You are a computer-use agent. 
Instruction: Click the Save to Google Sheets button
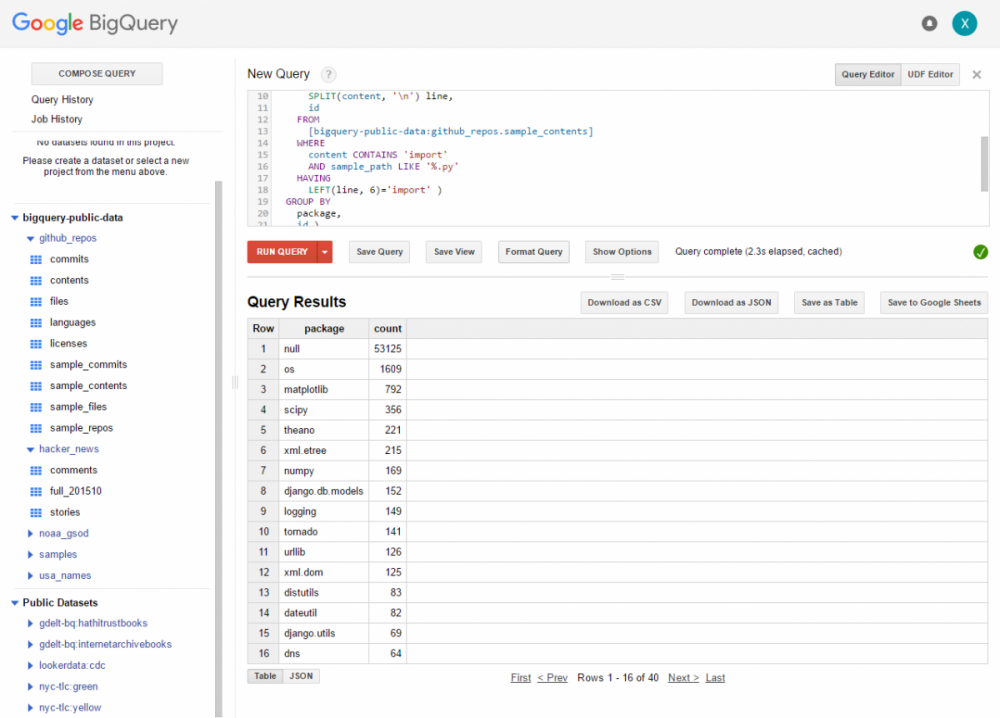(934, 303)
